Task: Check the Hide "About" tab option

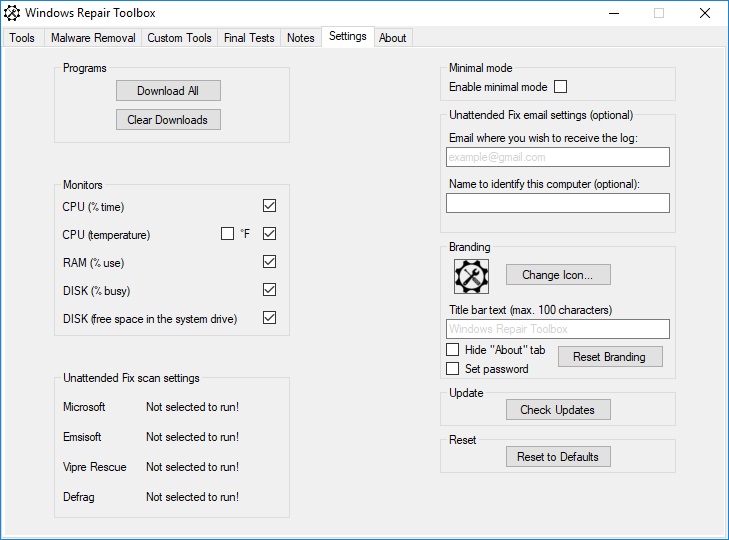Action: pyautogui.click(x=452, y=349)
